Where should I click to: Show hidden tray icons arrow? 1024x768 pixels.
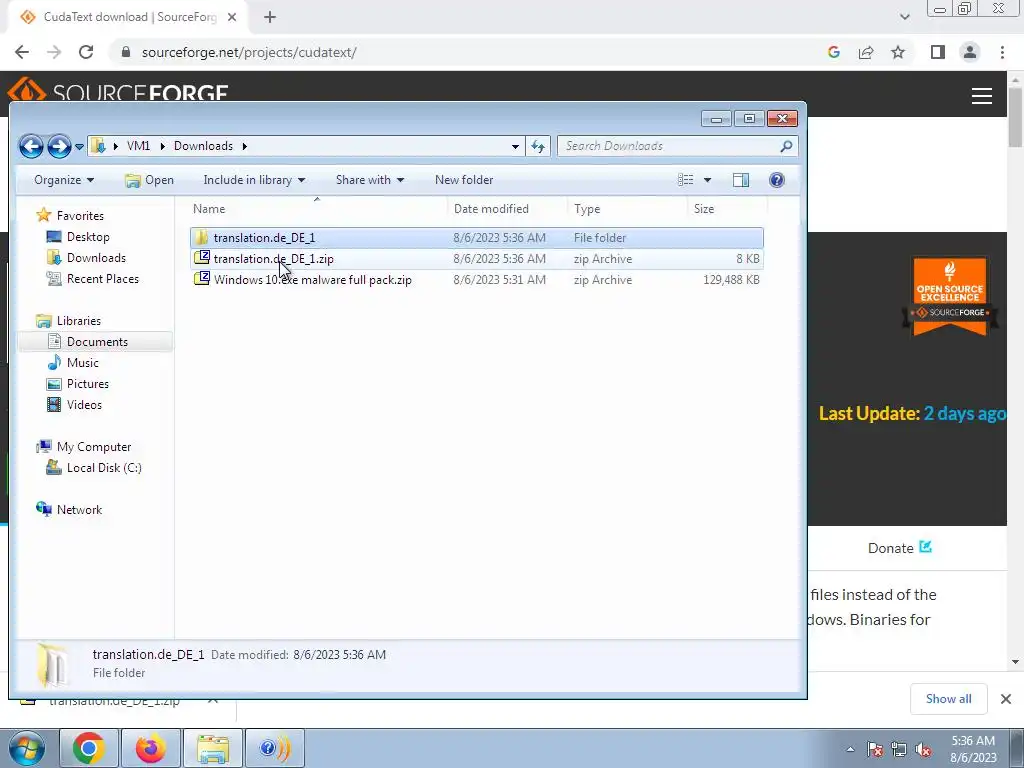click(x=850, y=749)
